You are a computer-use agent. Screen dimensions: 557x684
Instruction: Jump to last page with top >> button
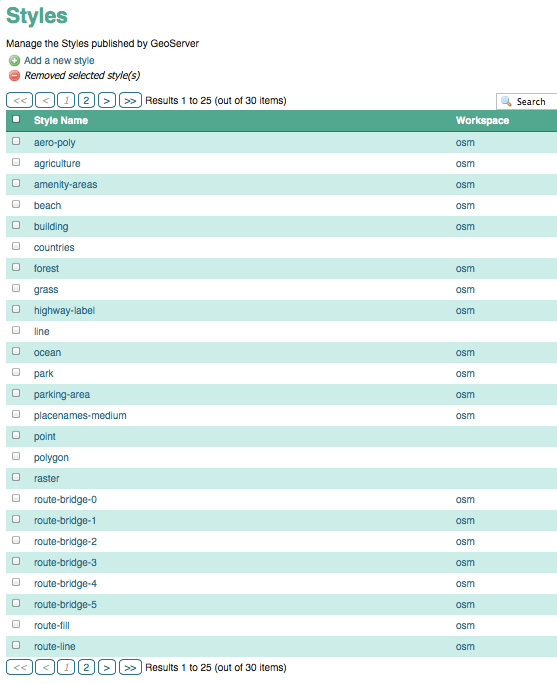(x=130, y=100)
